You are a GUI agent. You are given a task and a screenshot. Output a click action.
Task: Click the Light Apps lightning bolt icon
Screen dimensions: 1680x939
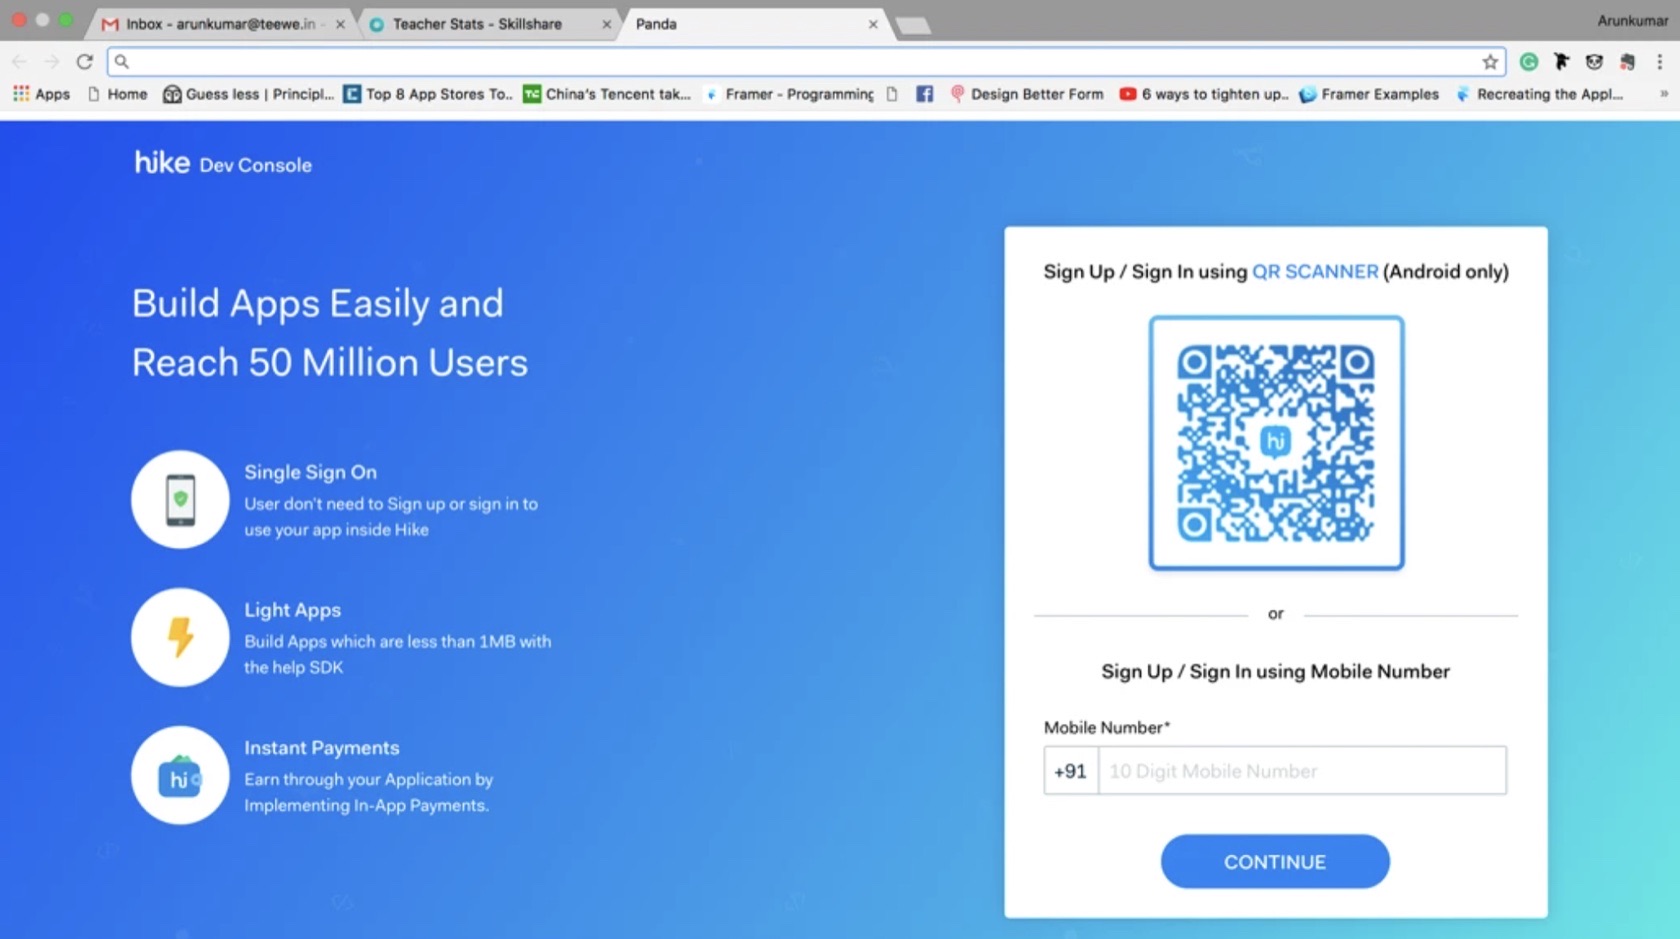(180, 637)
